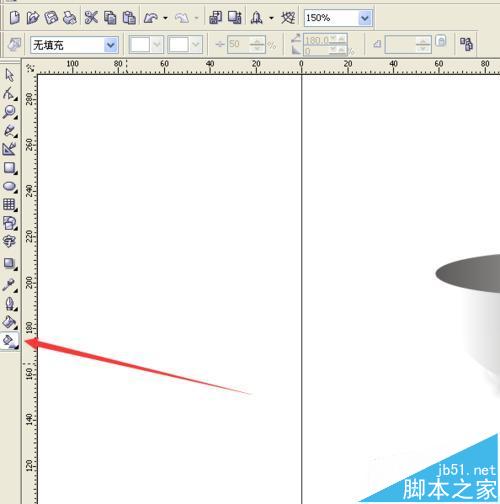The width and height of the screenshot is (500, 504).
Task: Select the Pick arrow tool
Action: pyautogui.click(x=10, y=75)
